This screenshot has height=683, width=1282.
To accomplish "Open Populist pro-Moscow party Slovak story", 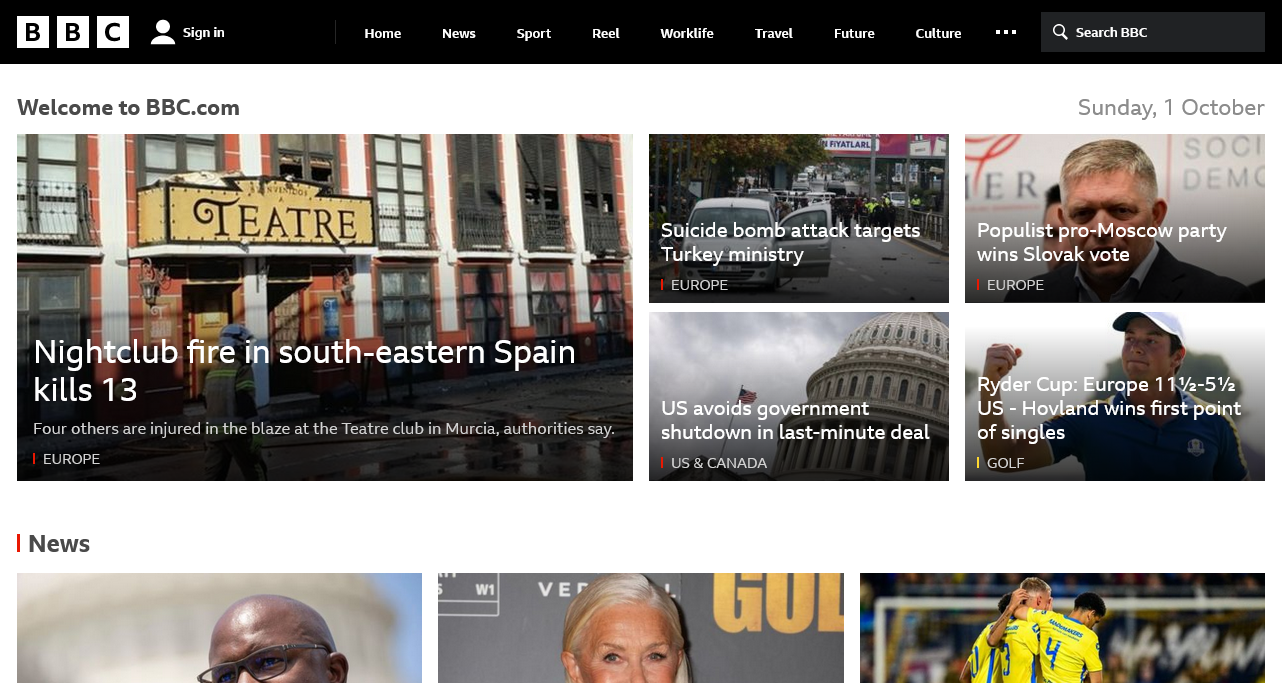I will click(x=1101, y=242).
